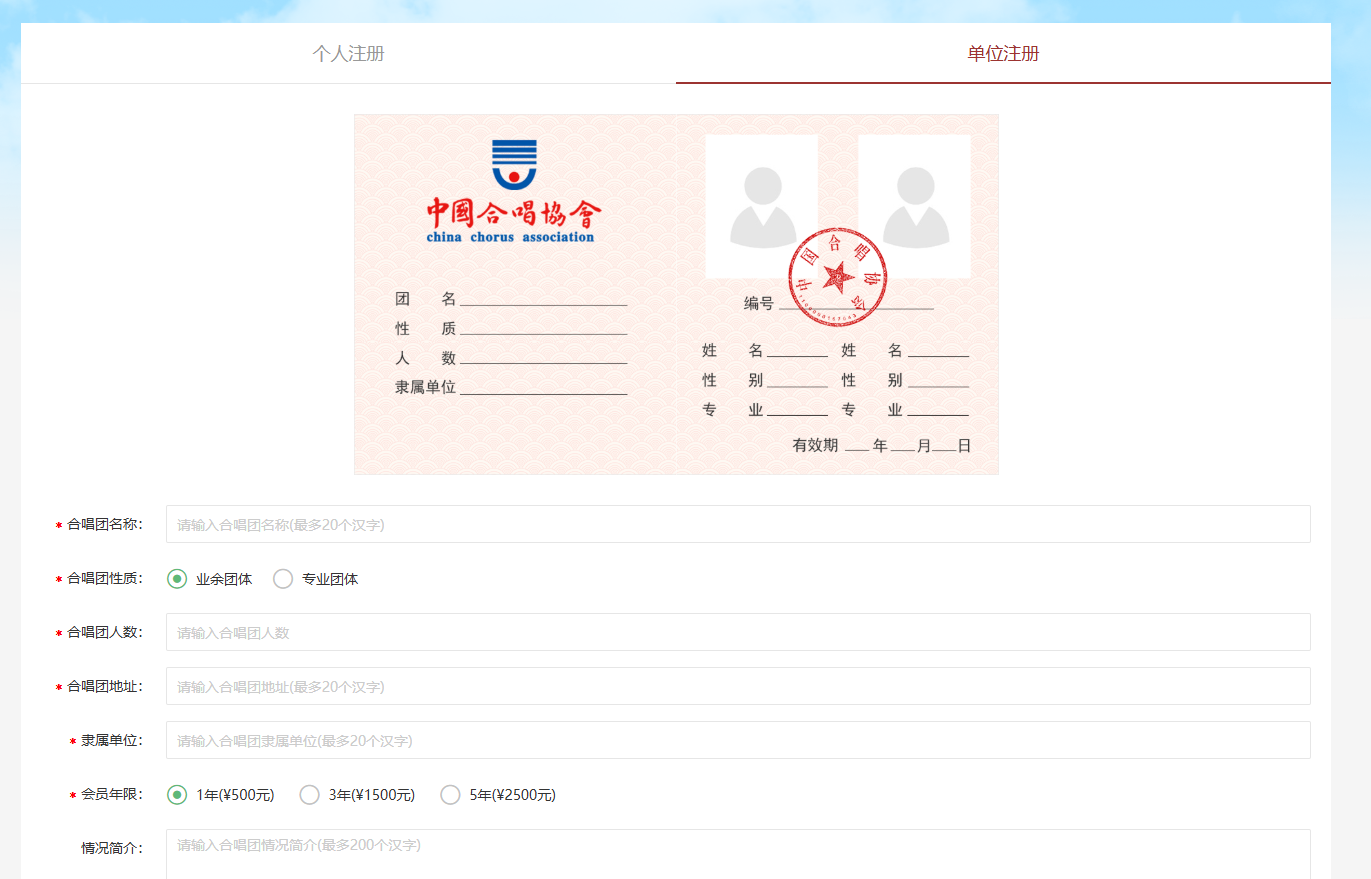Choose 3年(¥1500元) membership term
The image size is (1371, 879).
tap(310, 795)
